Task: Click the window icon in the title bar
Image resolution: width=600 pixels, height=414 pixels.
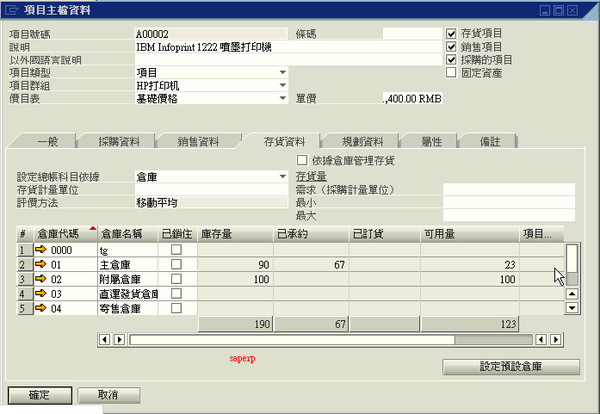Action: [11, 10]
